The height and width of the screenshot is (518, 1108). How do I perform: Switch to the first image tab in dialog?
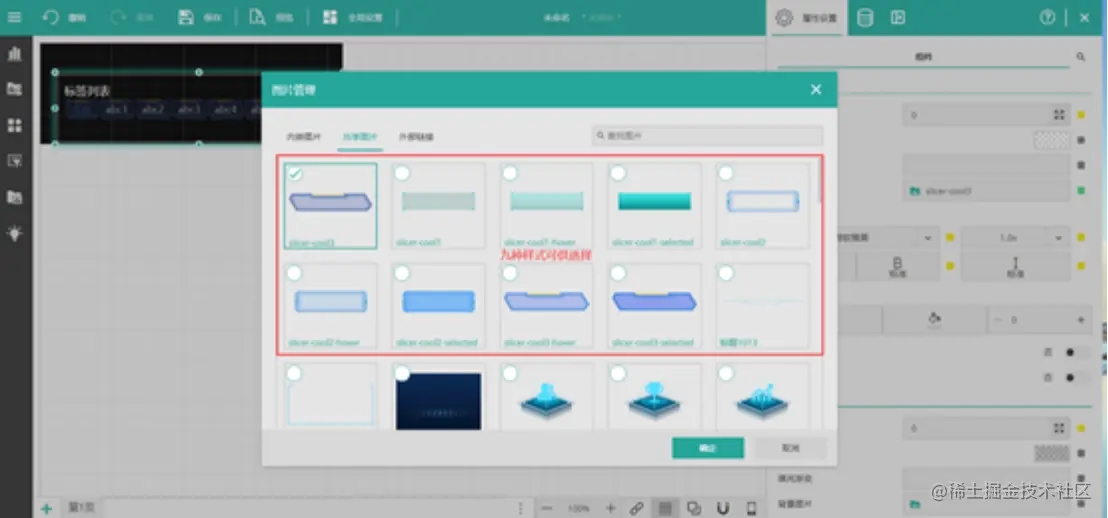click(303, 137)
